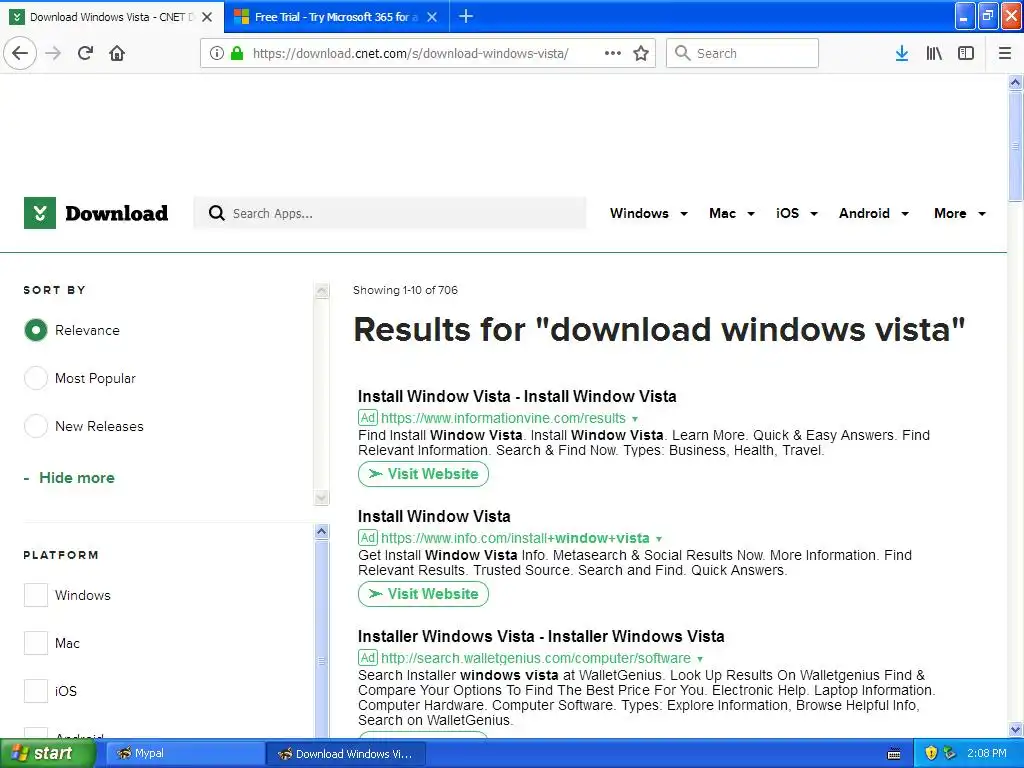Open dropdown arrow beside info.com URL
The image size is (1024, 768).
pyautogui.click(x=659, y=539)
